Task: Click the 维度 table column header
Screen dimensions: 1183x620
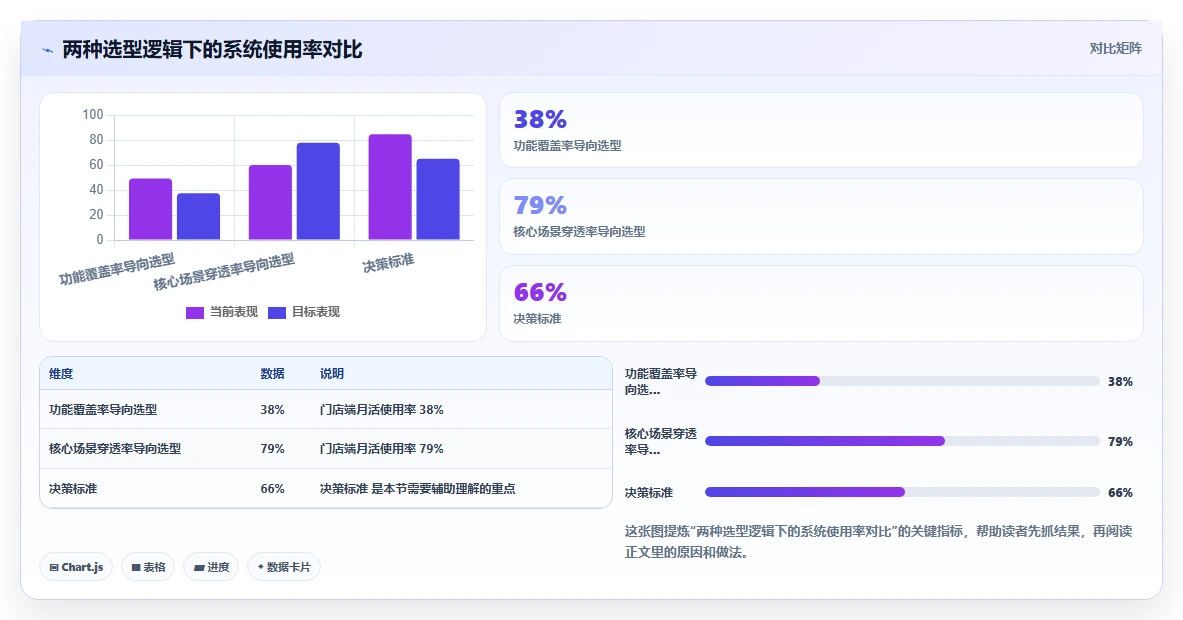Action: click(x=61, y=373)
